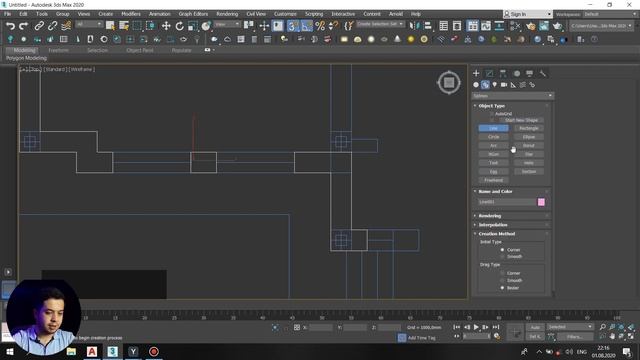The height and width of the screenshot is (360, 640).
Task: Open the pink object color swatch
Action: click(541, 202)
